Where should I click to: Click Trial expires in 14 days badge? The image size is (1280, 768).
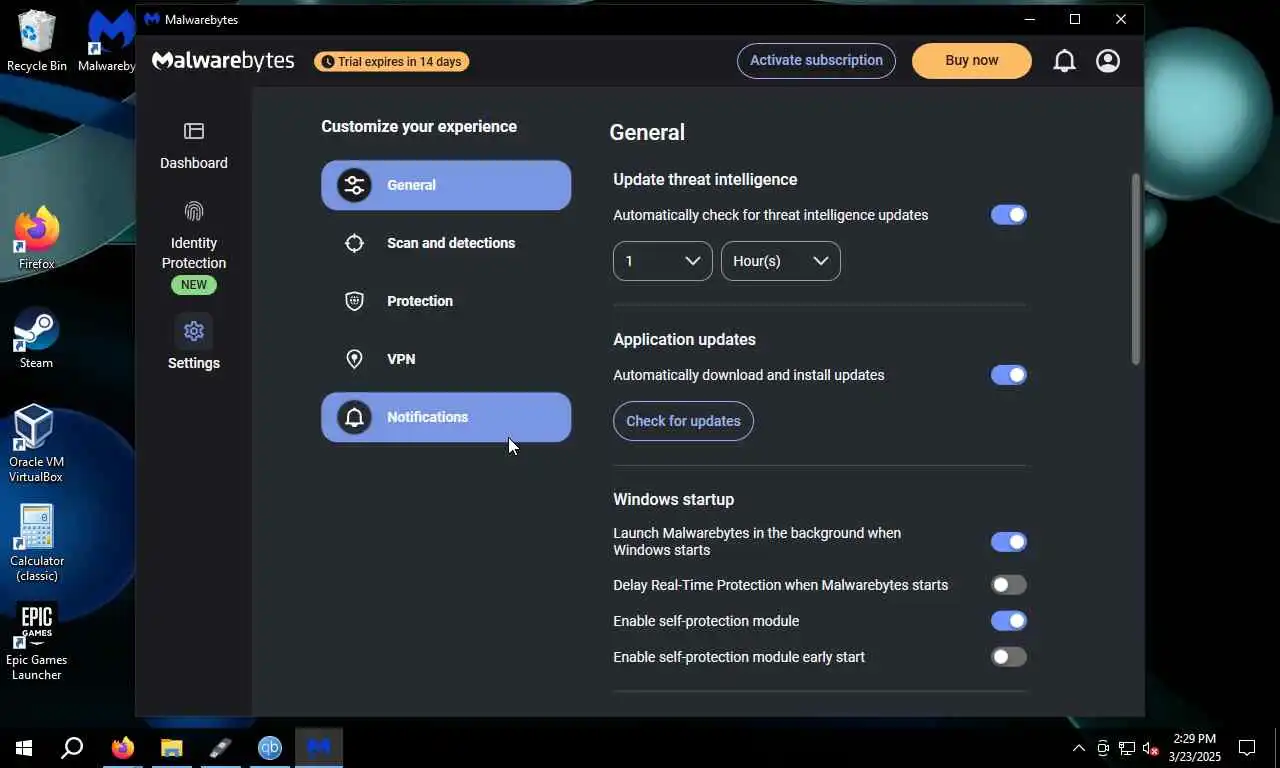click(391, 62)
